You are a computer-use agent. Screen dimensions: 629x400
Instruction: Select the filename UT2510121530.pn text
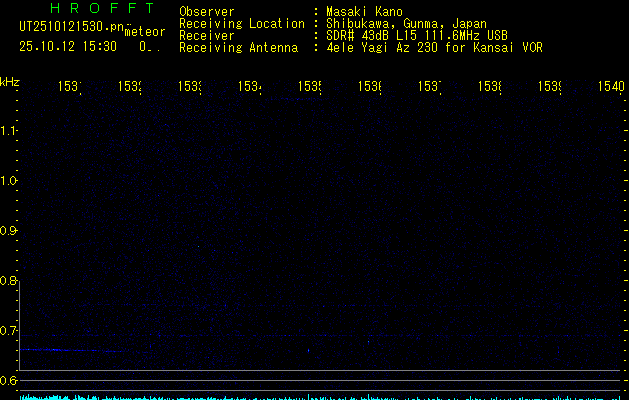click(72, 27)
